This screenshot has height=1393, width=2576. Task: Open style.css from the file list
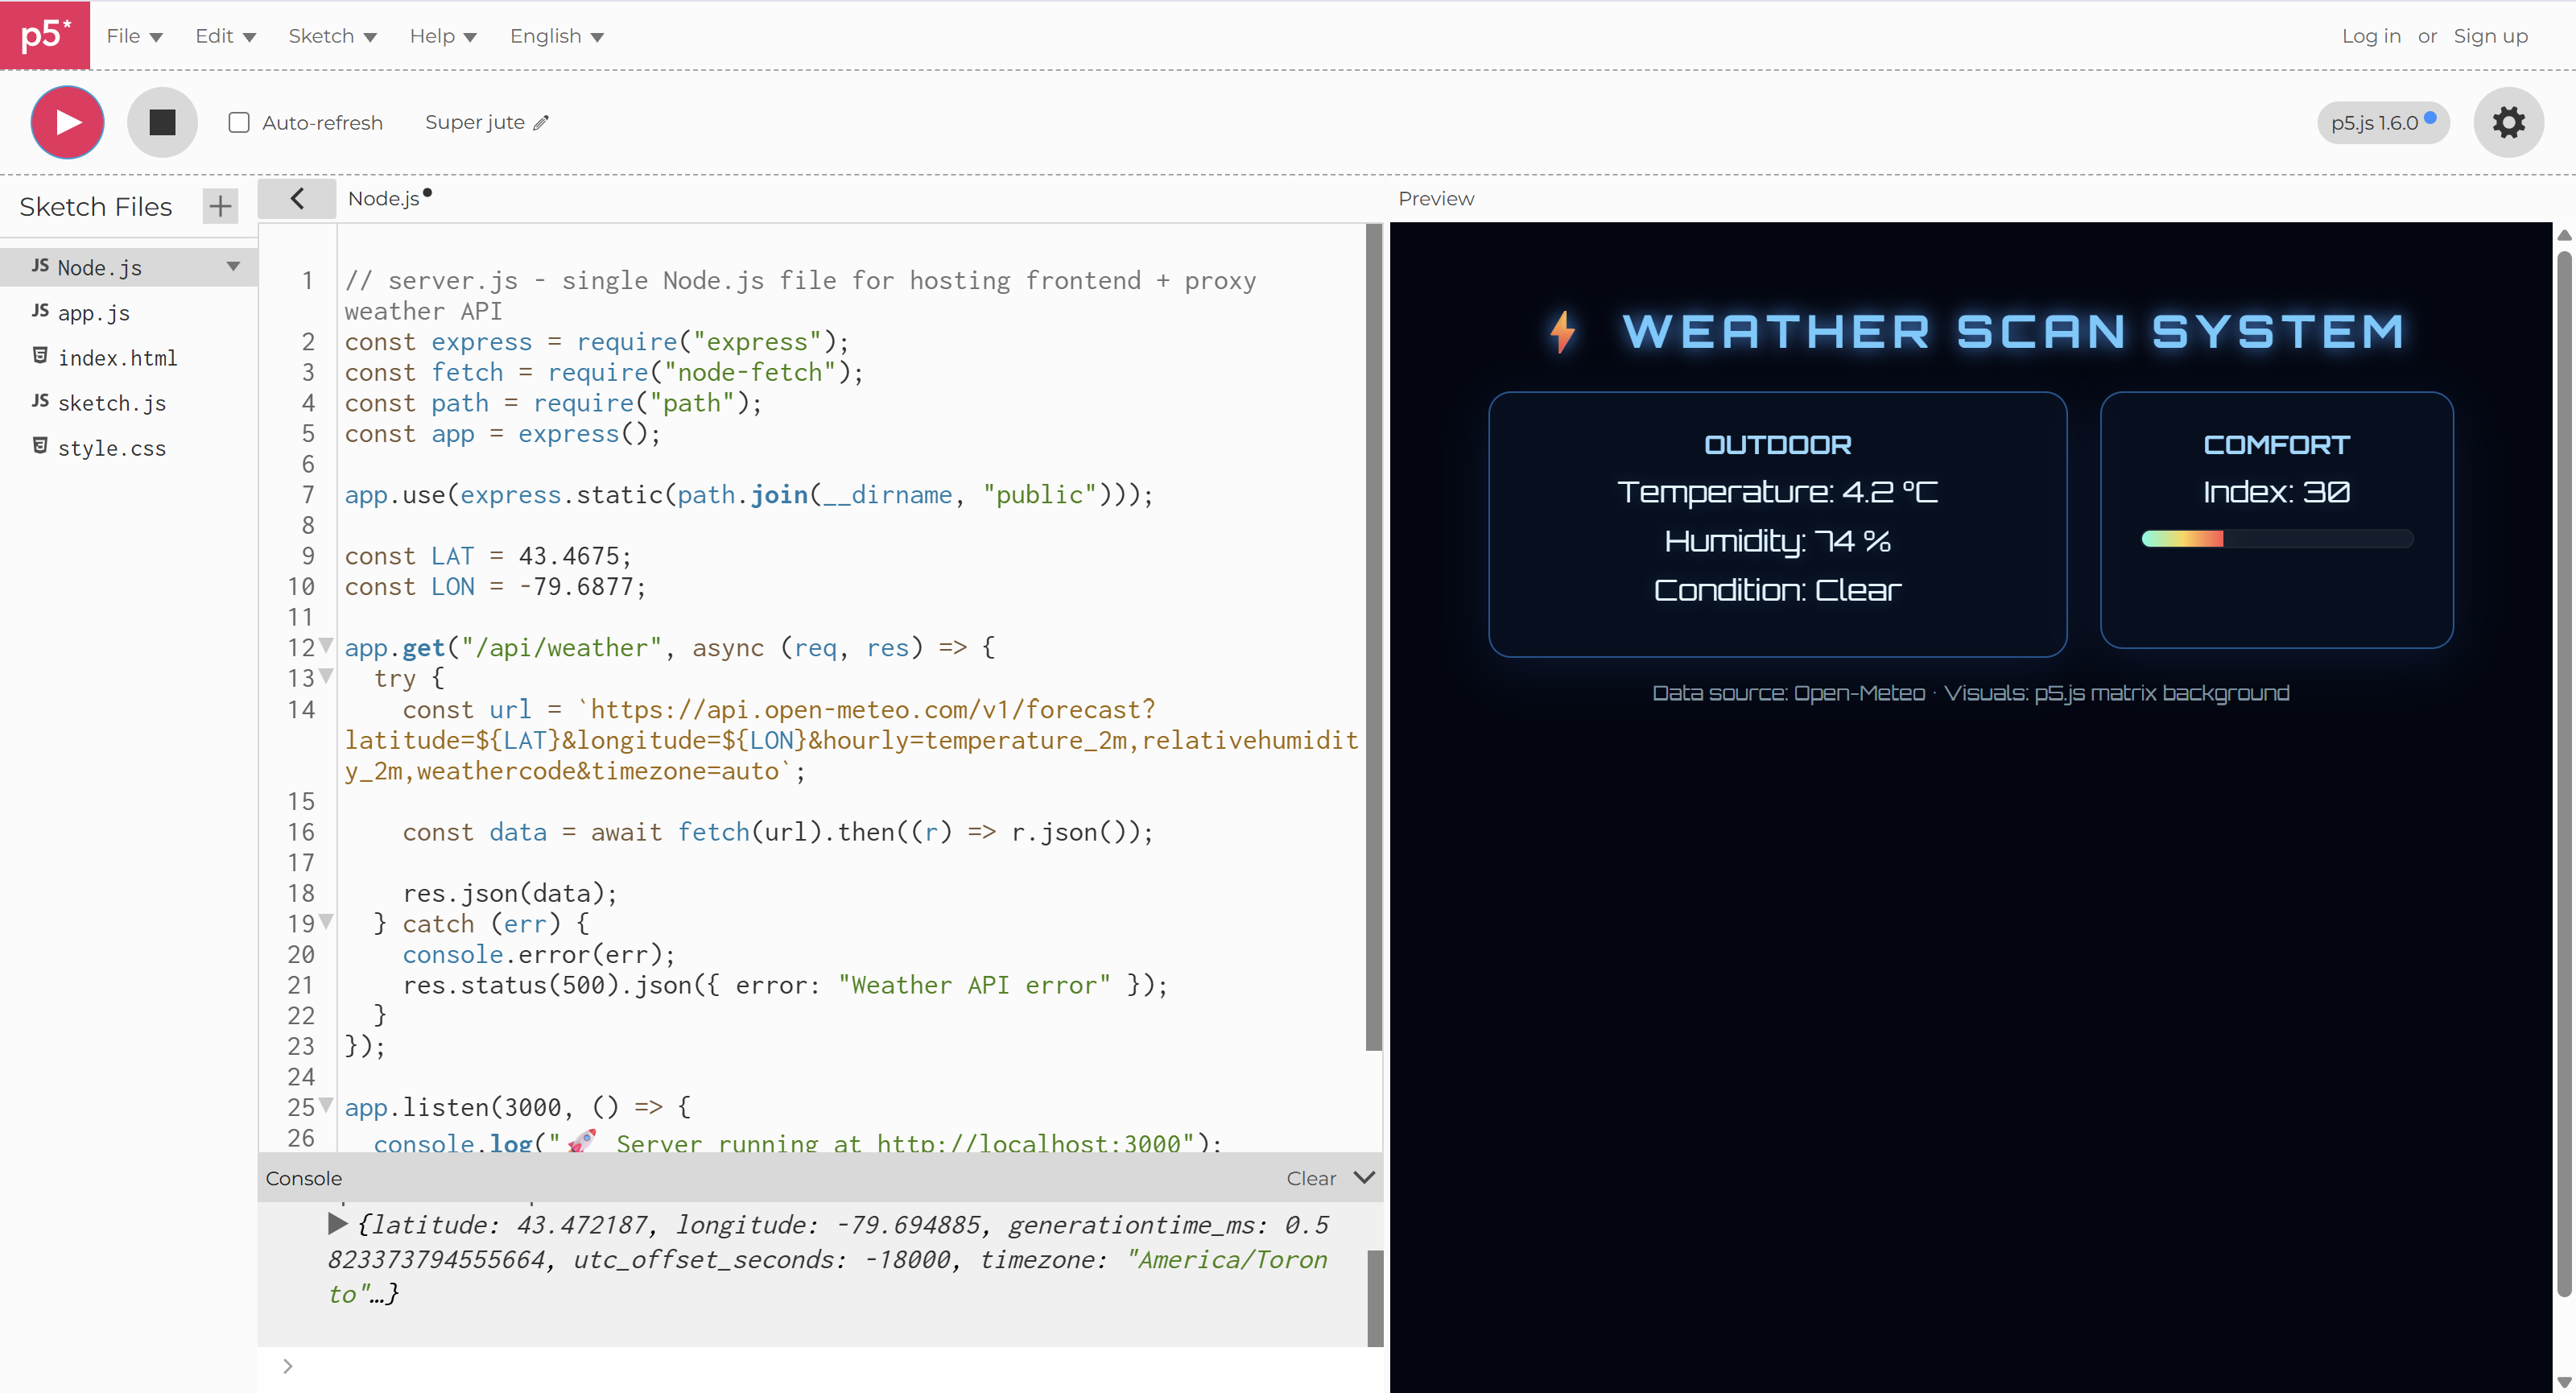(x=112, y=448)
